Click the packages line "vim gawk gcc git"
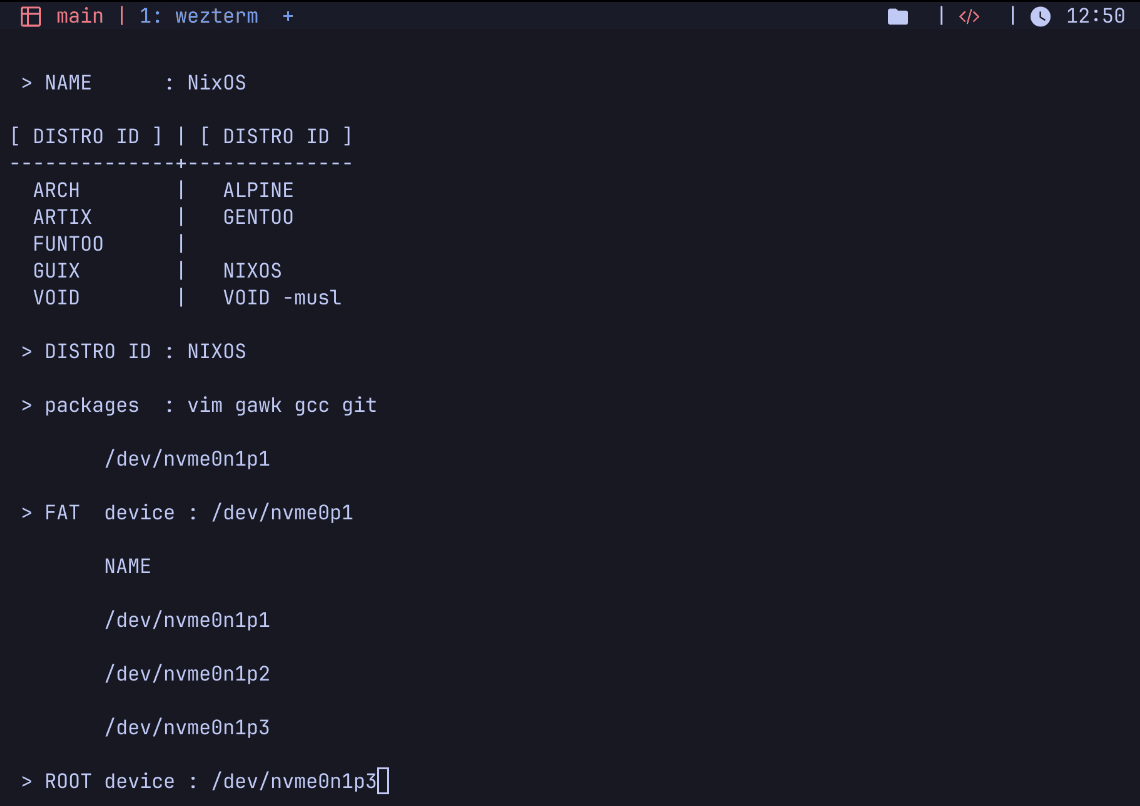The height and width of the screenshot is (806, 1140). pos(282,405)
